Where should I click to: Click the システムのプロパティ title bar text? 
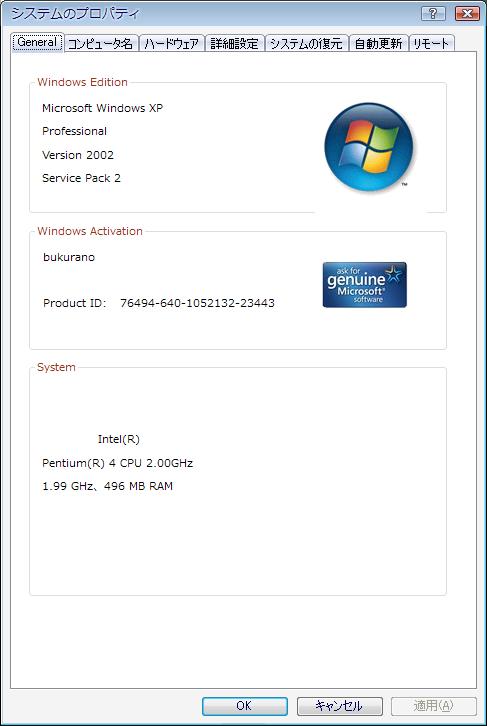75,13
